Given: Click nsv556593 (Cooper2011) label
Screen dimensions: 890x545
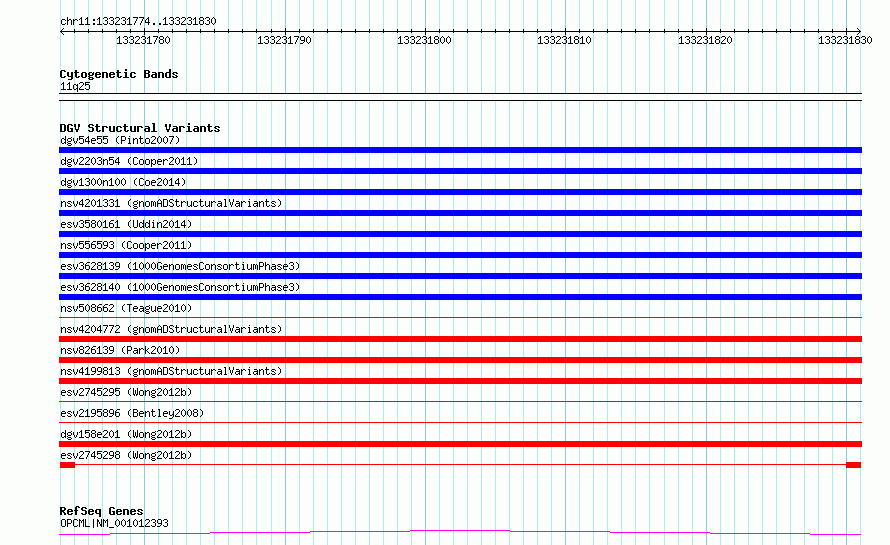Looking at the screenshot, I should coord(126,245).
